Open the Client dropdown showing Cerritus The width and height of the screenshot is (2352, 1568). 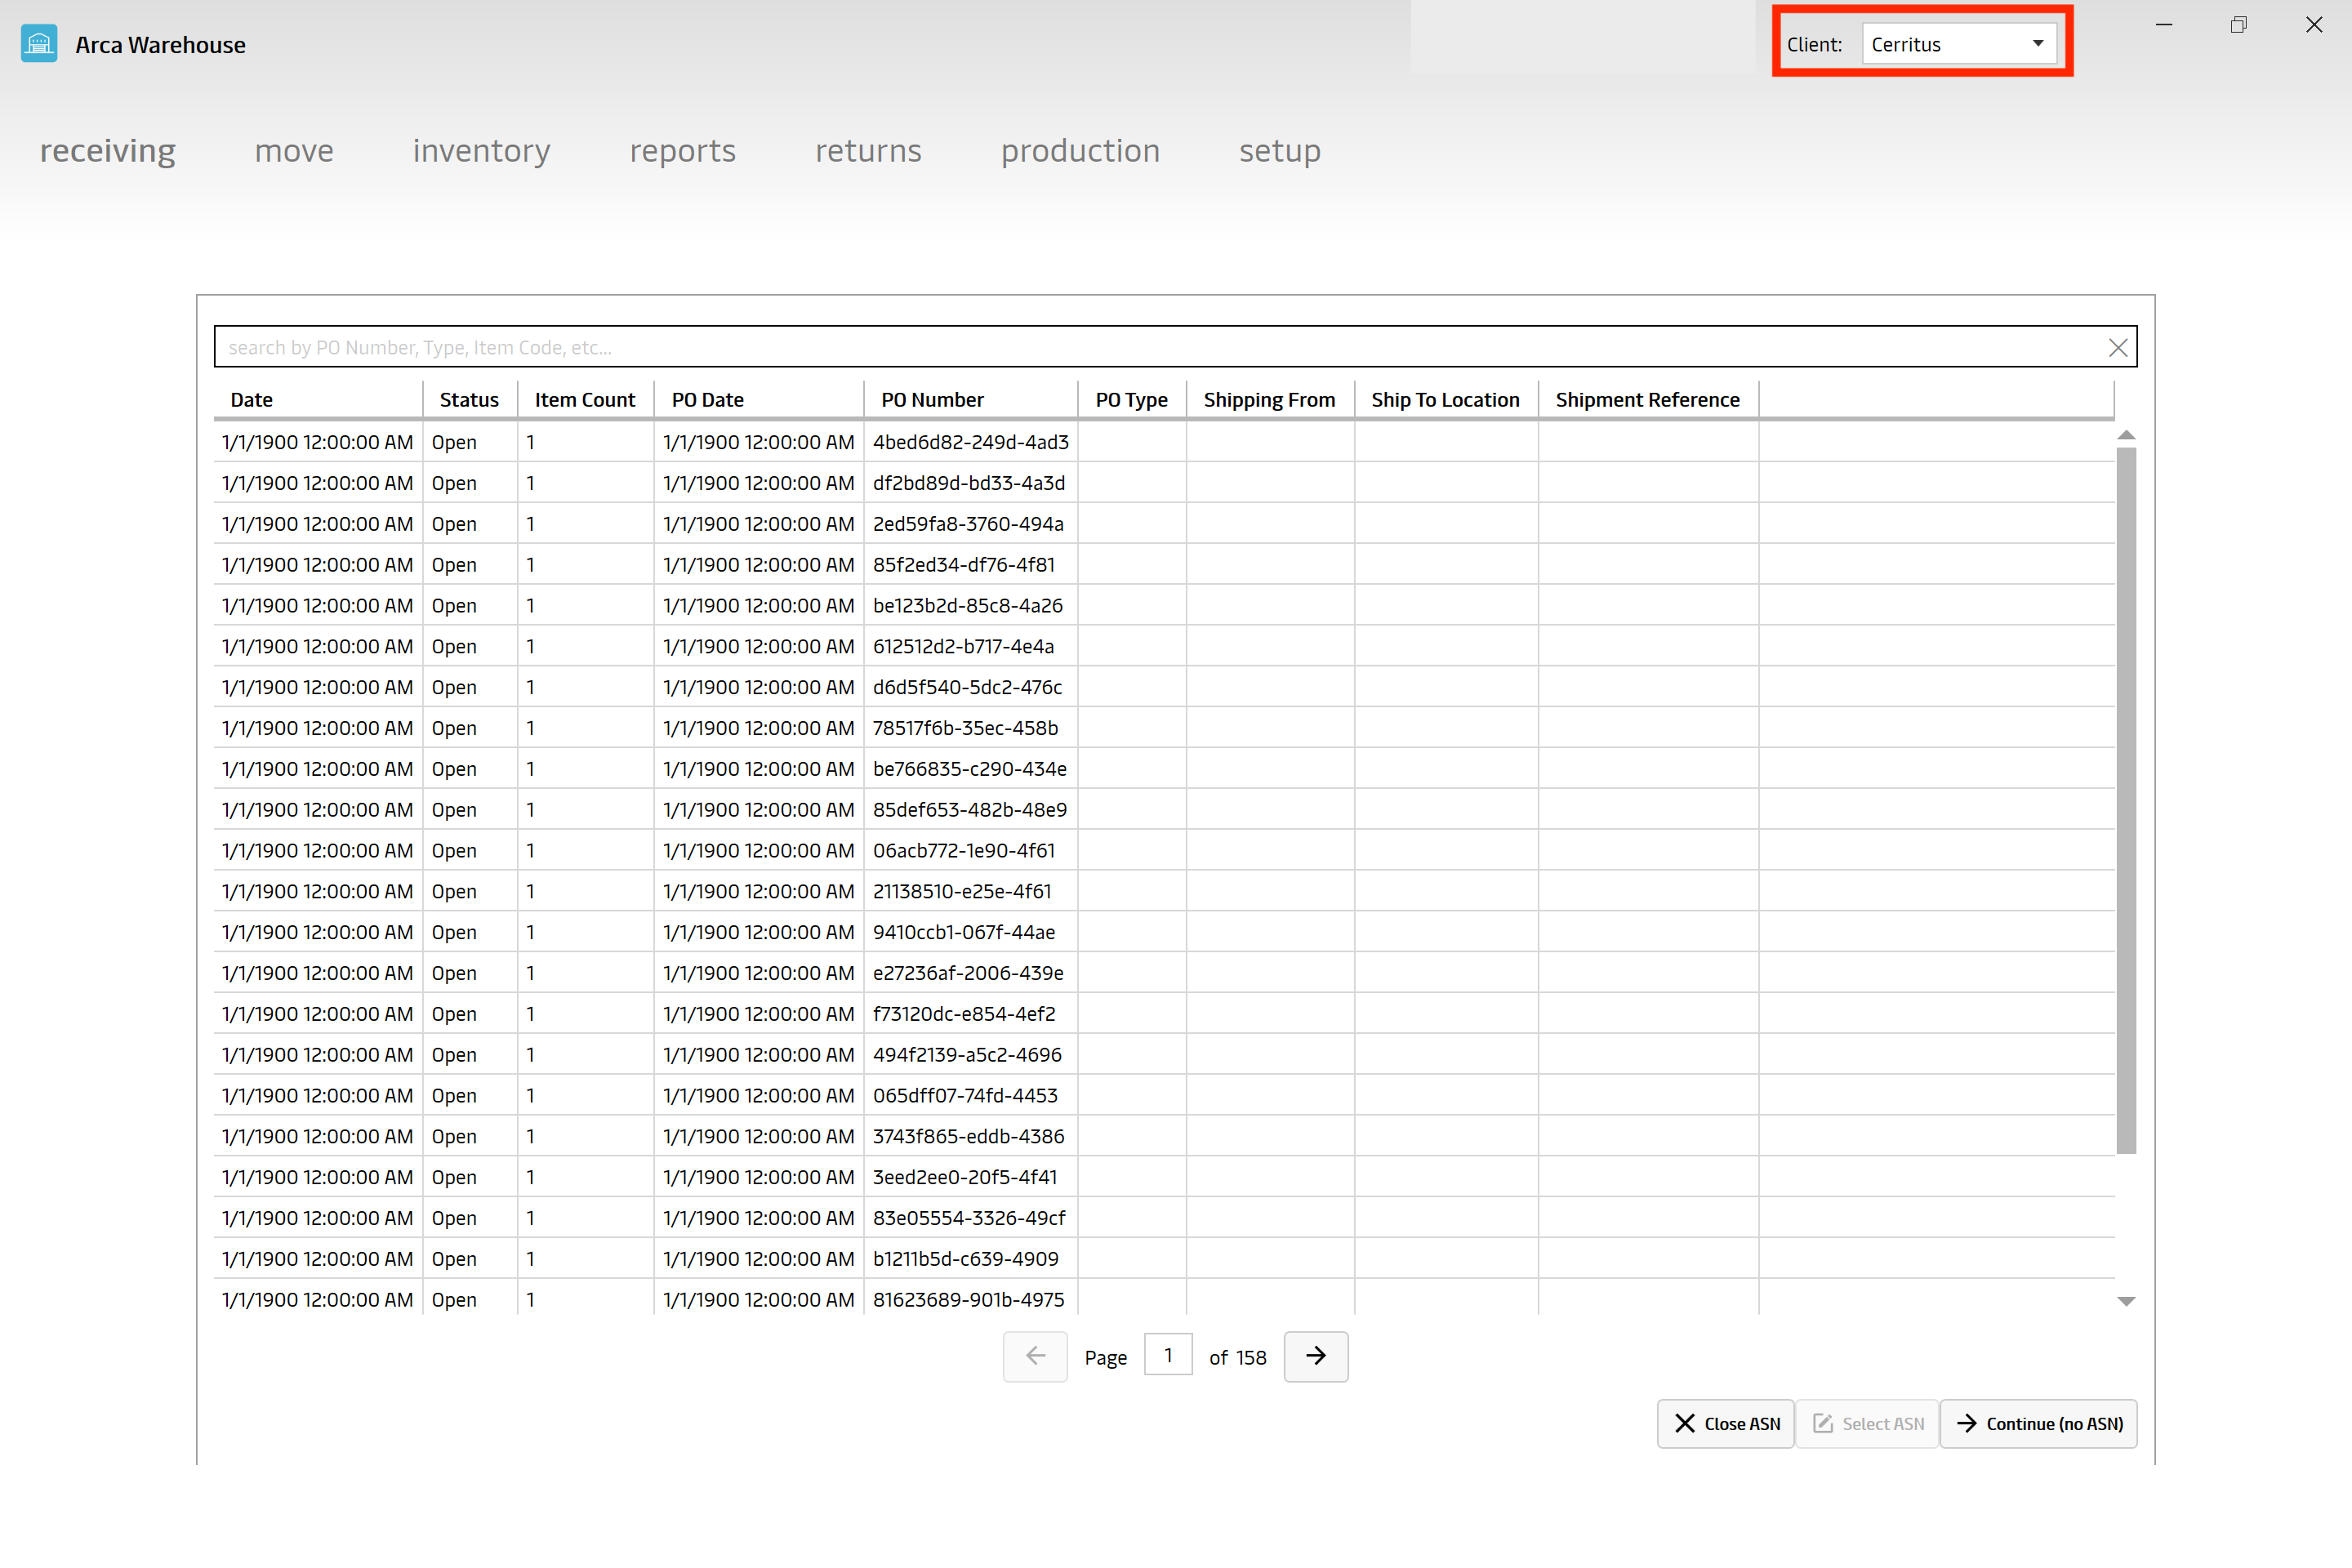pos(1958,44)
